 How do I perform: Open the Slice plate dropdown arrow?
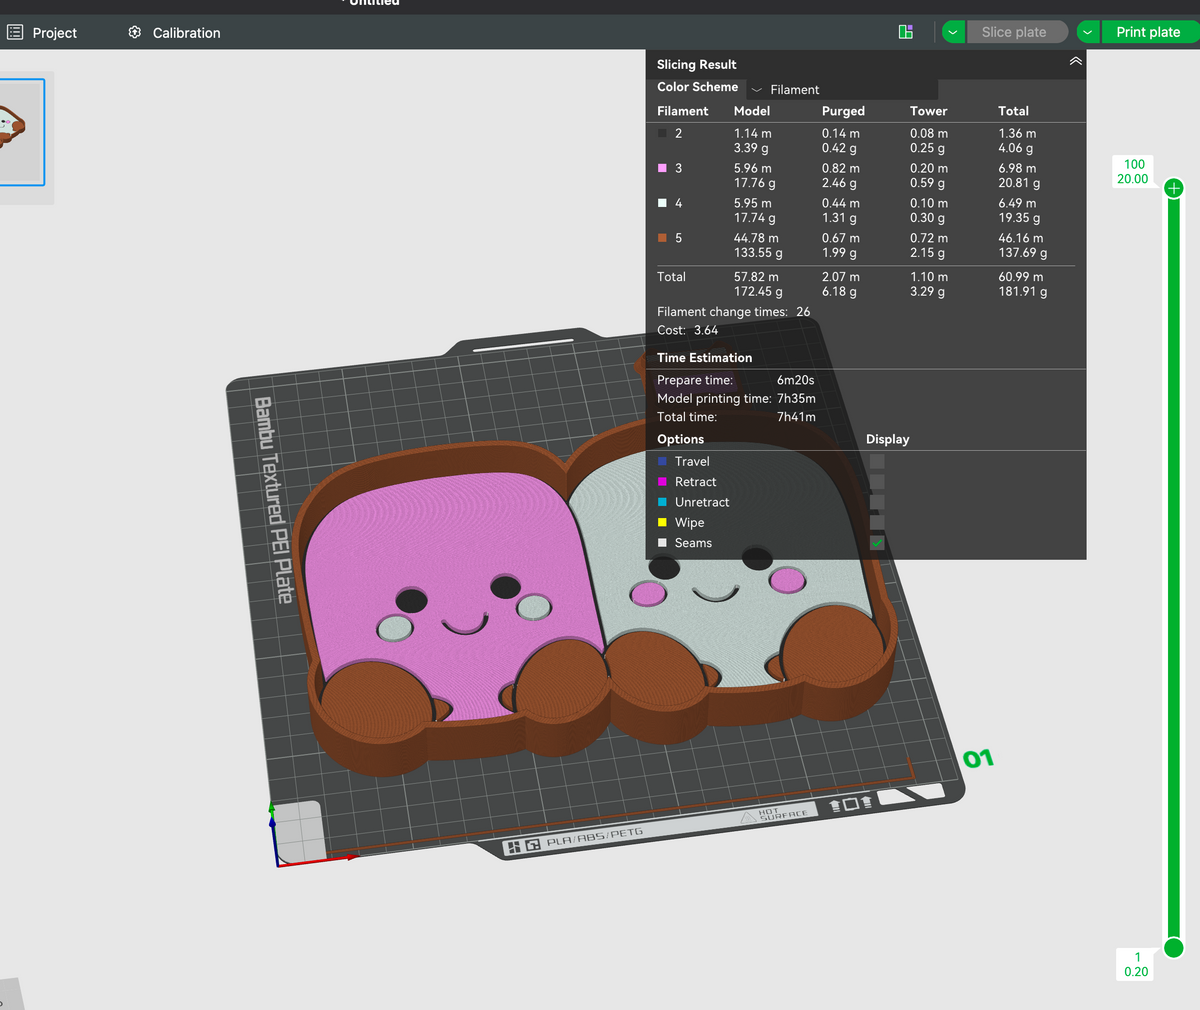click(953, 32)
